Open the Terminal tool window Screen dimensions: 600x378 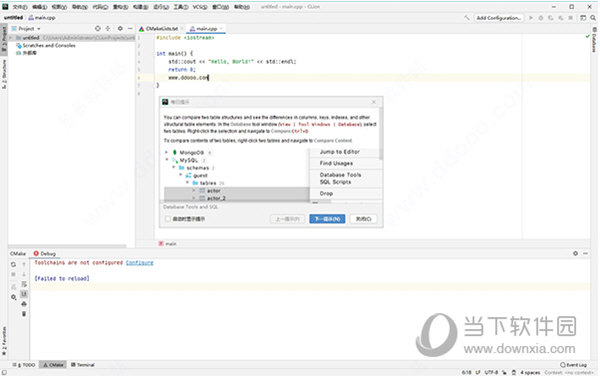click(x=83, y=365)
